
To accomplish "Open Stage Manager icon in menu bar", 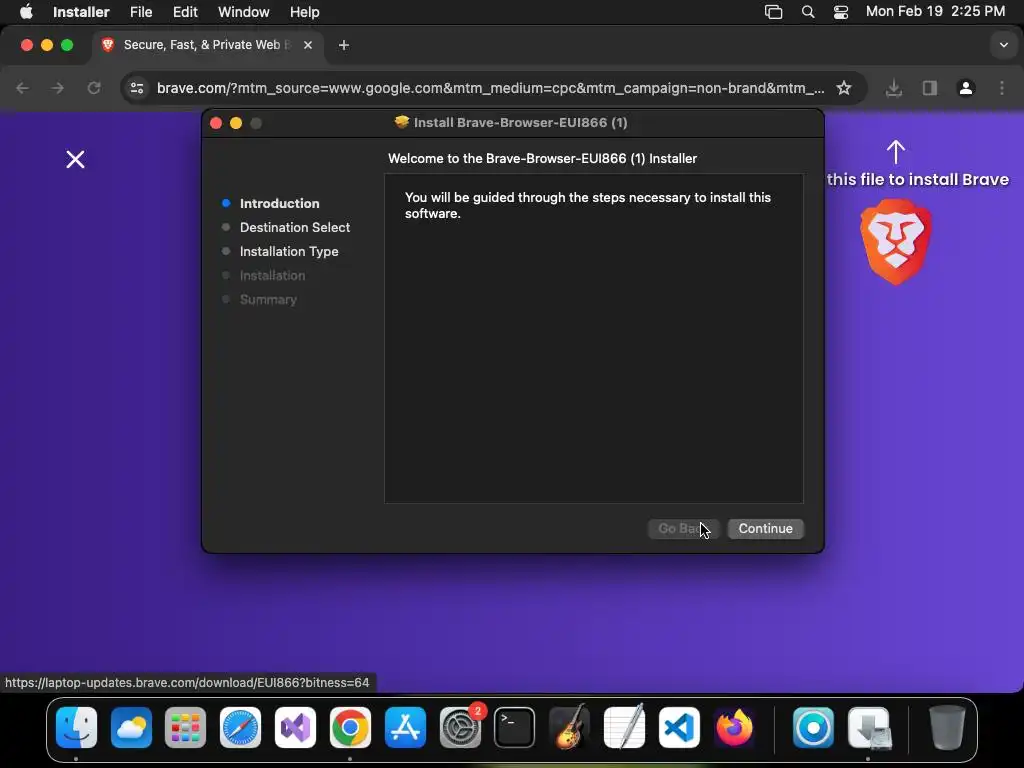I will 773,12.
